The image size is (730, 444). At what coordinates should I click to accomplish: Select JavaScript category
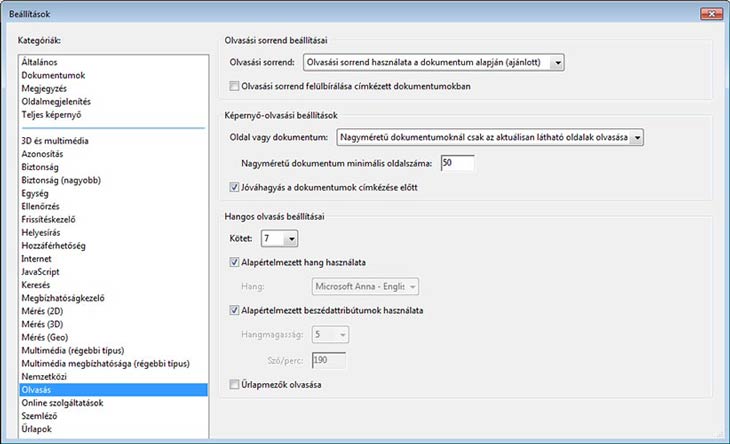[x=114, y=272]
